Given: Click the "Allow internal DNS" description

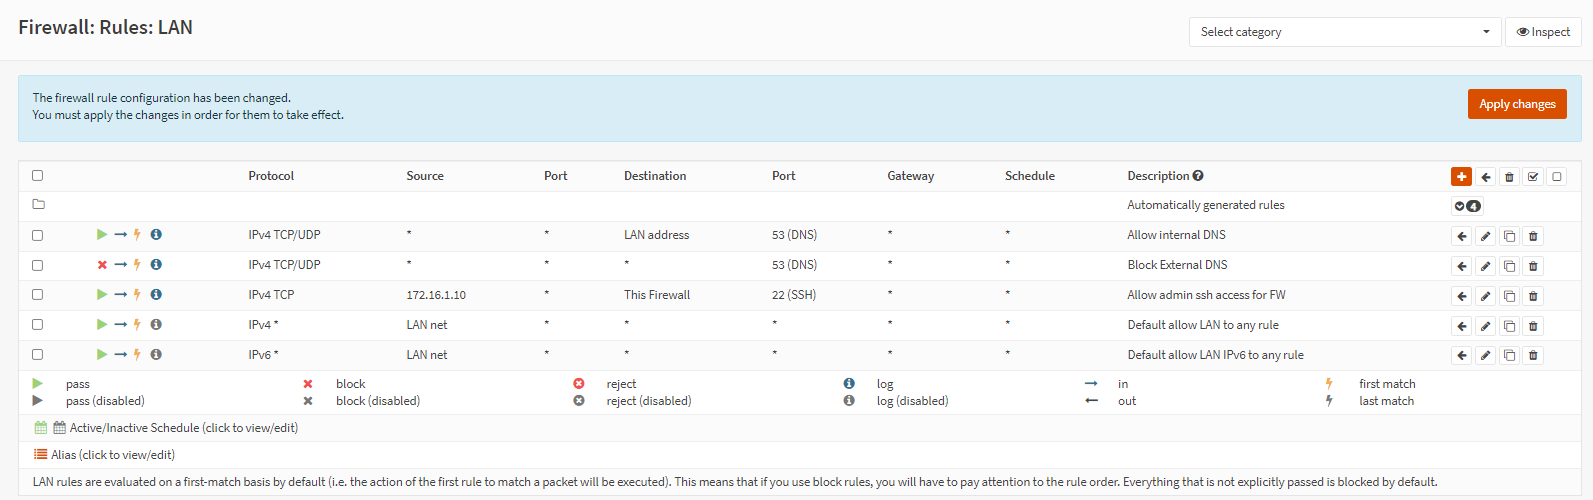Looking at the screenshot, I should tap(1176, 235).
